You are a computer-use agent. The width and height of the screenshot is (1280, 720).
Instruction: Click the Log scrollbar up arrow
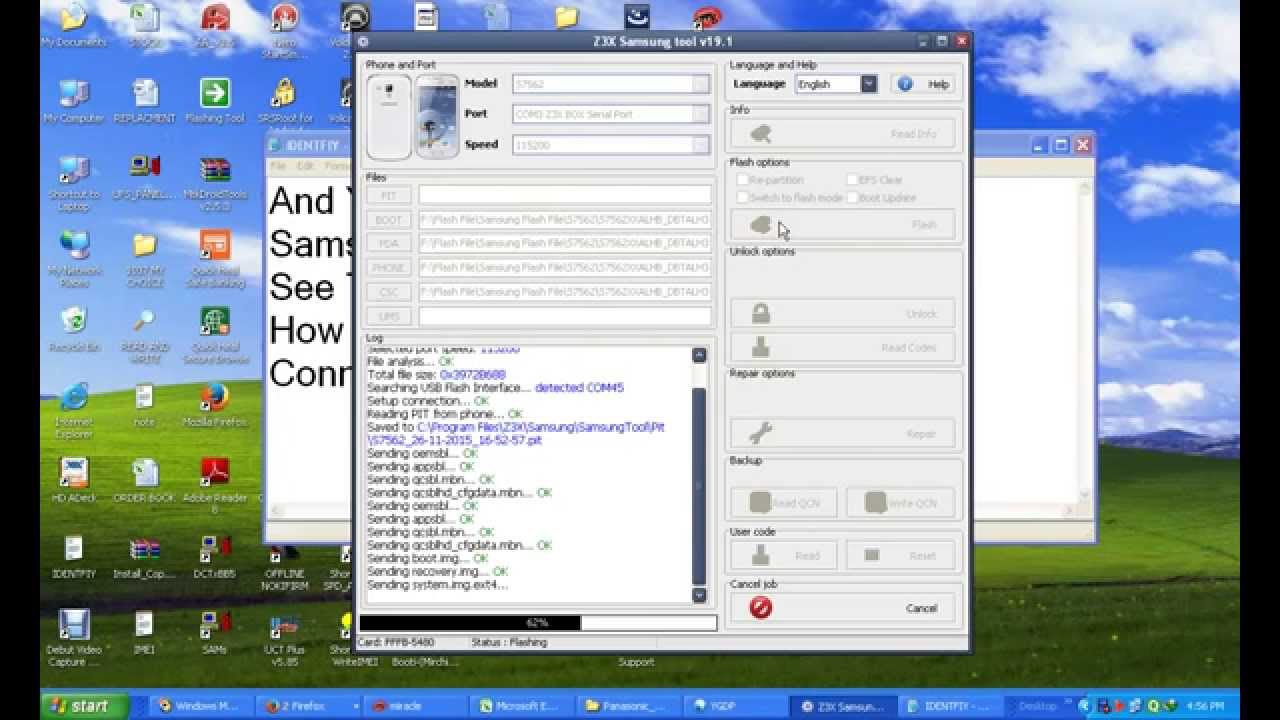(x=699, y=355)
